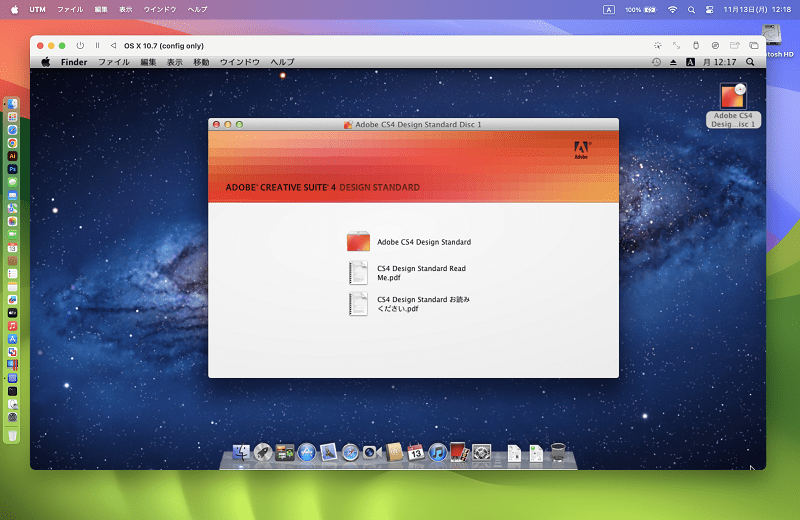This screenshot has height=520, width=800.
Task: Open the UTM disc drive image menu
Action: click(715, 45)
